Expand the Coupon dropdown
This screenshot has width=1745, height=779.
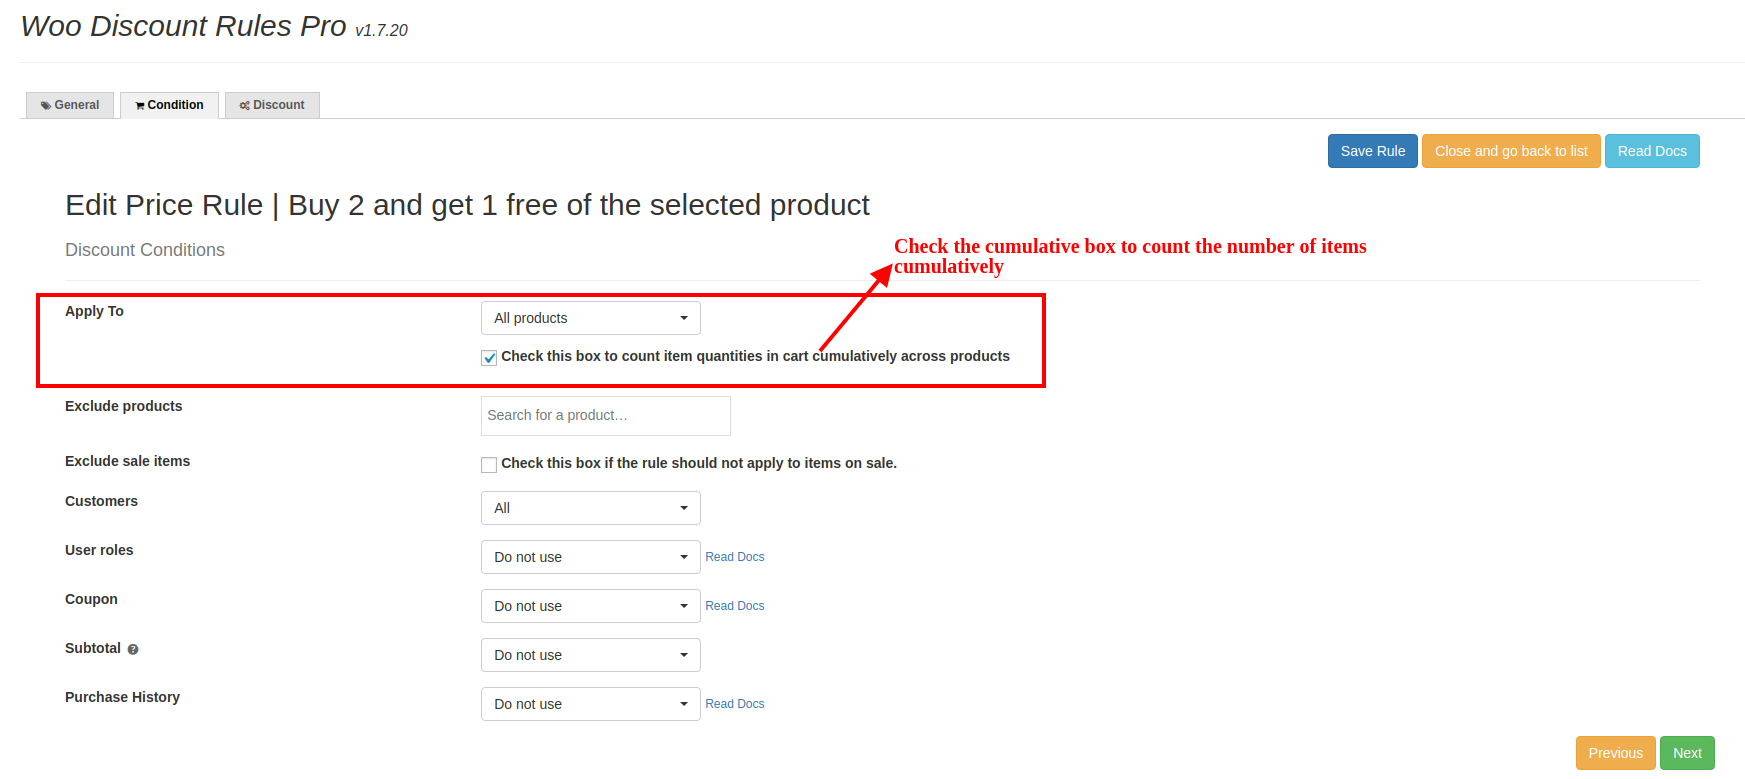(590, 606)
